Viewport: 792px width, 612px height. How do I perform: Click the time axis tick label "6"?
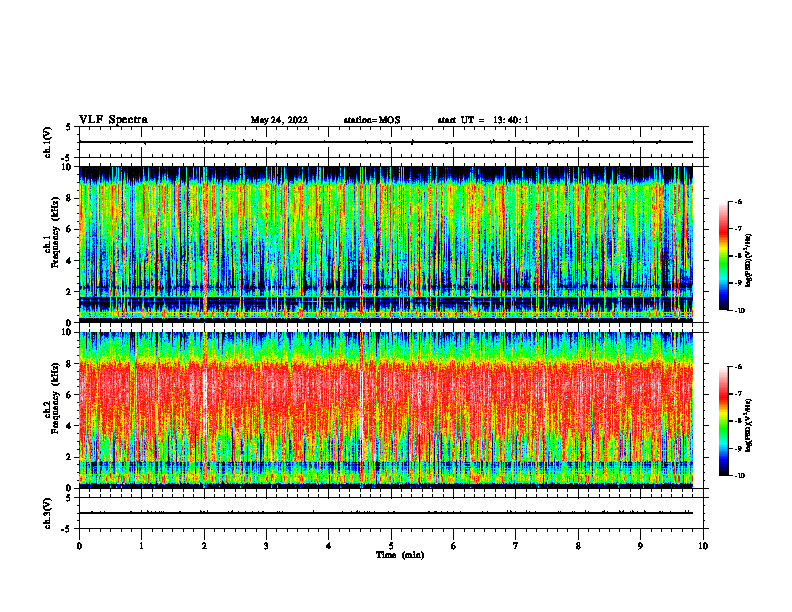tap(454, 546)
